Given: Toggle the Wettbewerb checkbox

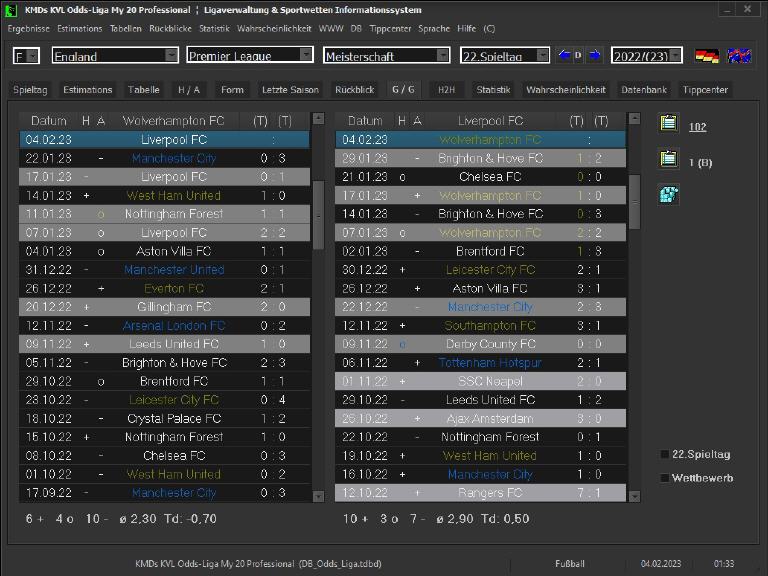Looking at the screenshot, I should click(665, 478).
